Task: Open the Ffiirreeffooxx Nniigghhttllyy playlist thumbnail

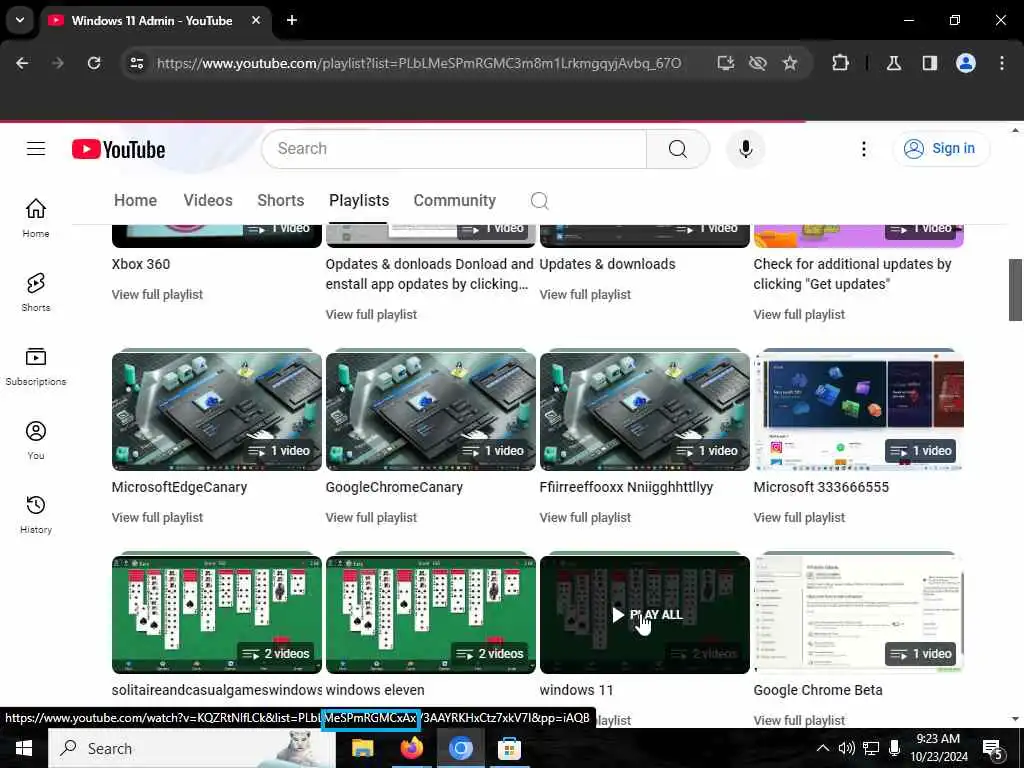Action: pyautogui.click(x=645, y=412)
